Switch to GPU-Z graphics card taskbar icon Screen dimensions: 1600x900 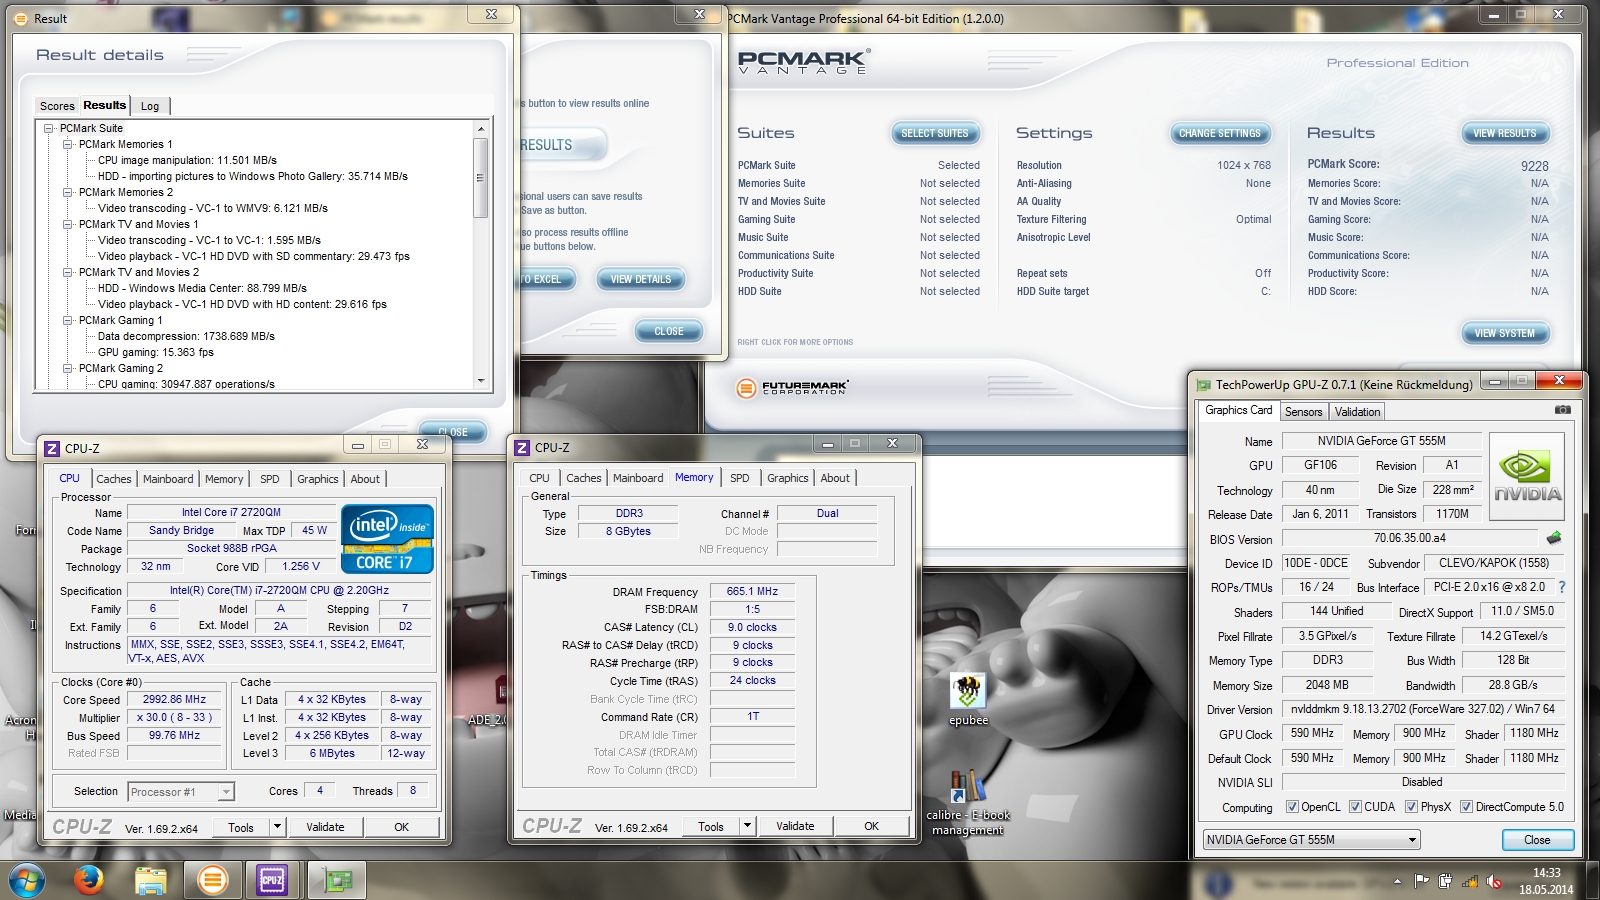(x=337, y=880)
